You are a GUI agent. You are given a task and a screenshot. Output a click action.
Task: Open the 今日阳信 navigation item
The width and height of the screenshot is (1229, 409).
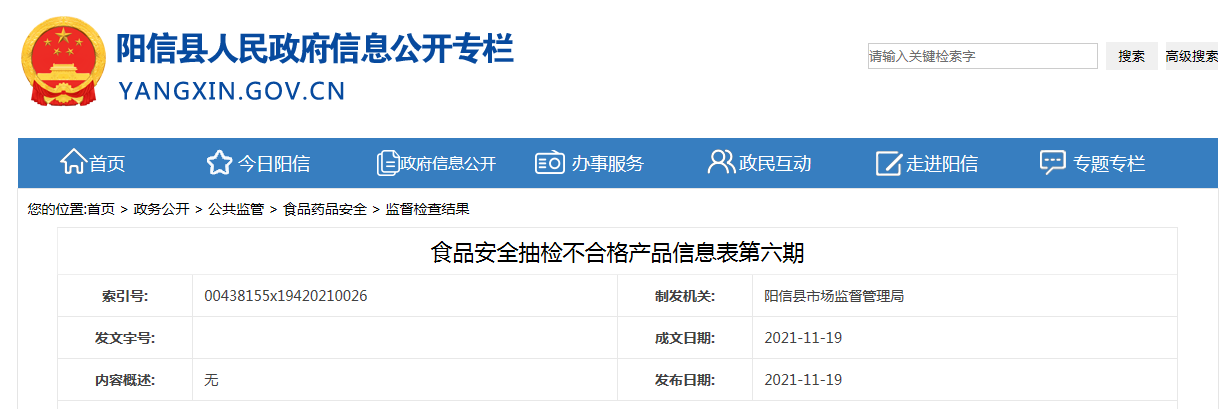(273, 164)
